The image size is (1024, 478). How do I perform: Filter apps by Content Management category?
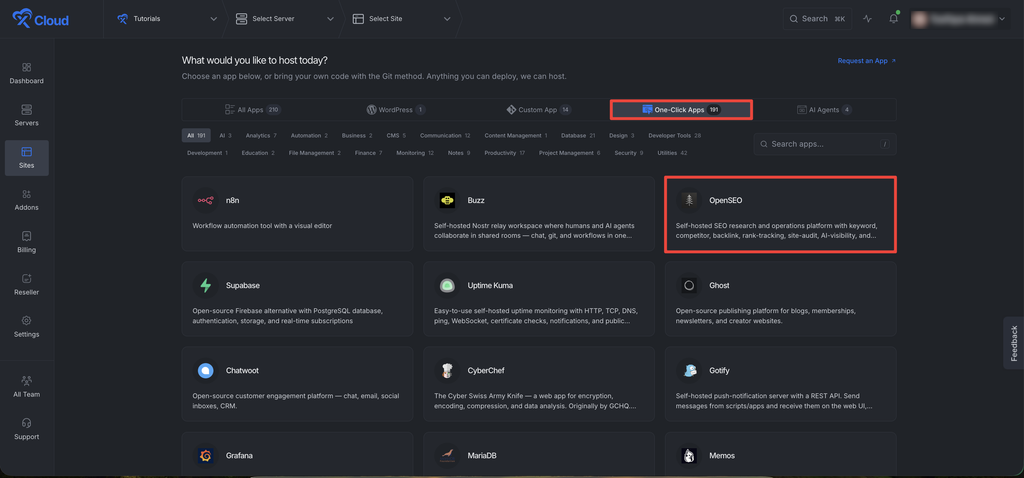click(516, 136)
